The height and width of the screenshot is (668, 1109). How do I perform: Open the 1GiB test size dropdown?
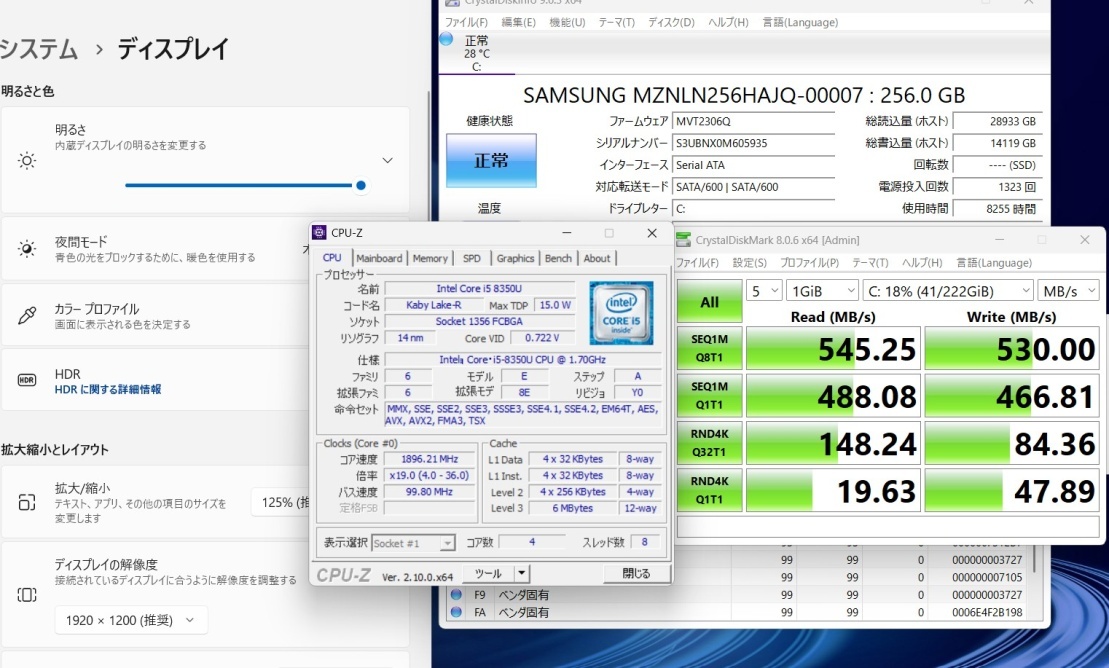(x=823, y=291)
